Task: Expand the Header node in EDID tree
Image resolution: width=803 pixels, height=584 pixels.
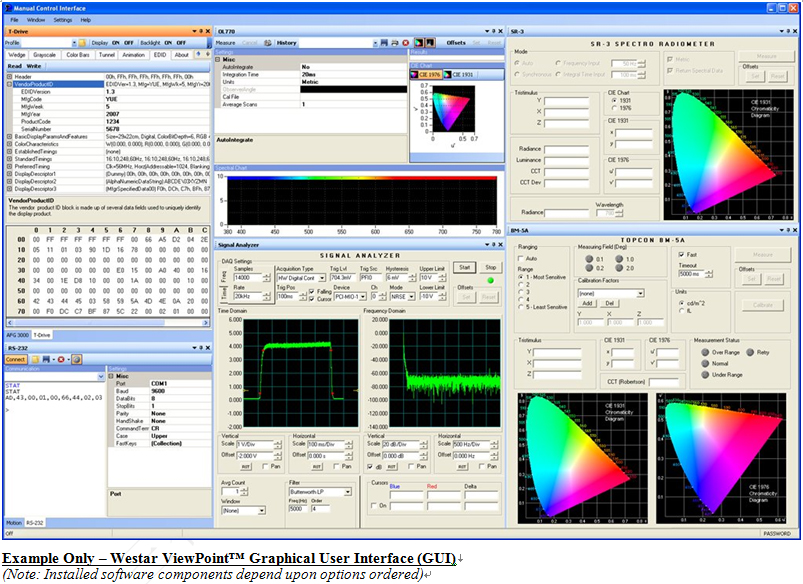Action: (x=9, y=77)
